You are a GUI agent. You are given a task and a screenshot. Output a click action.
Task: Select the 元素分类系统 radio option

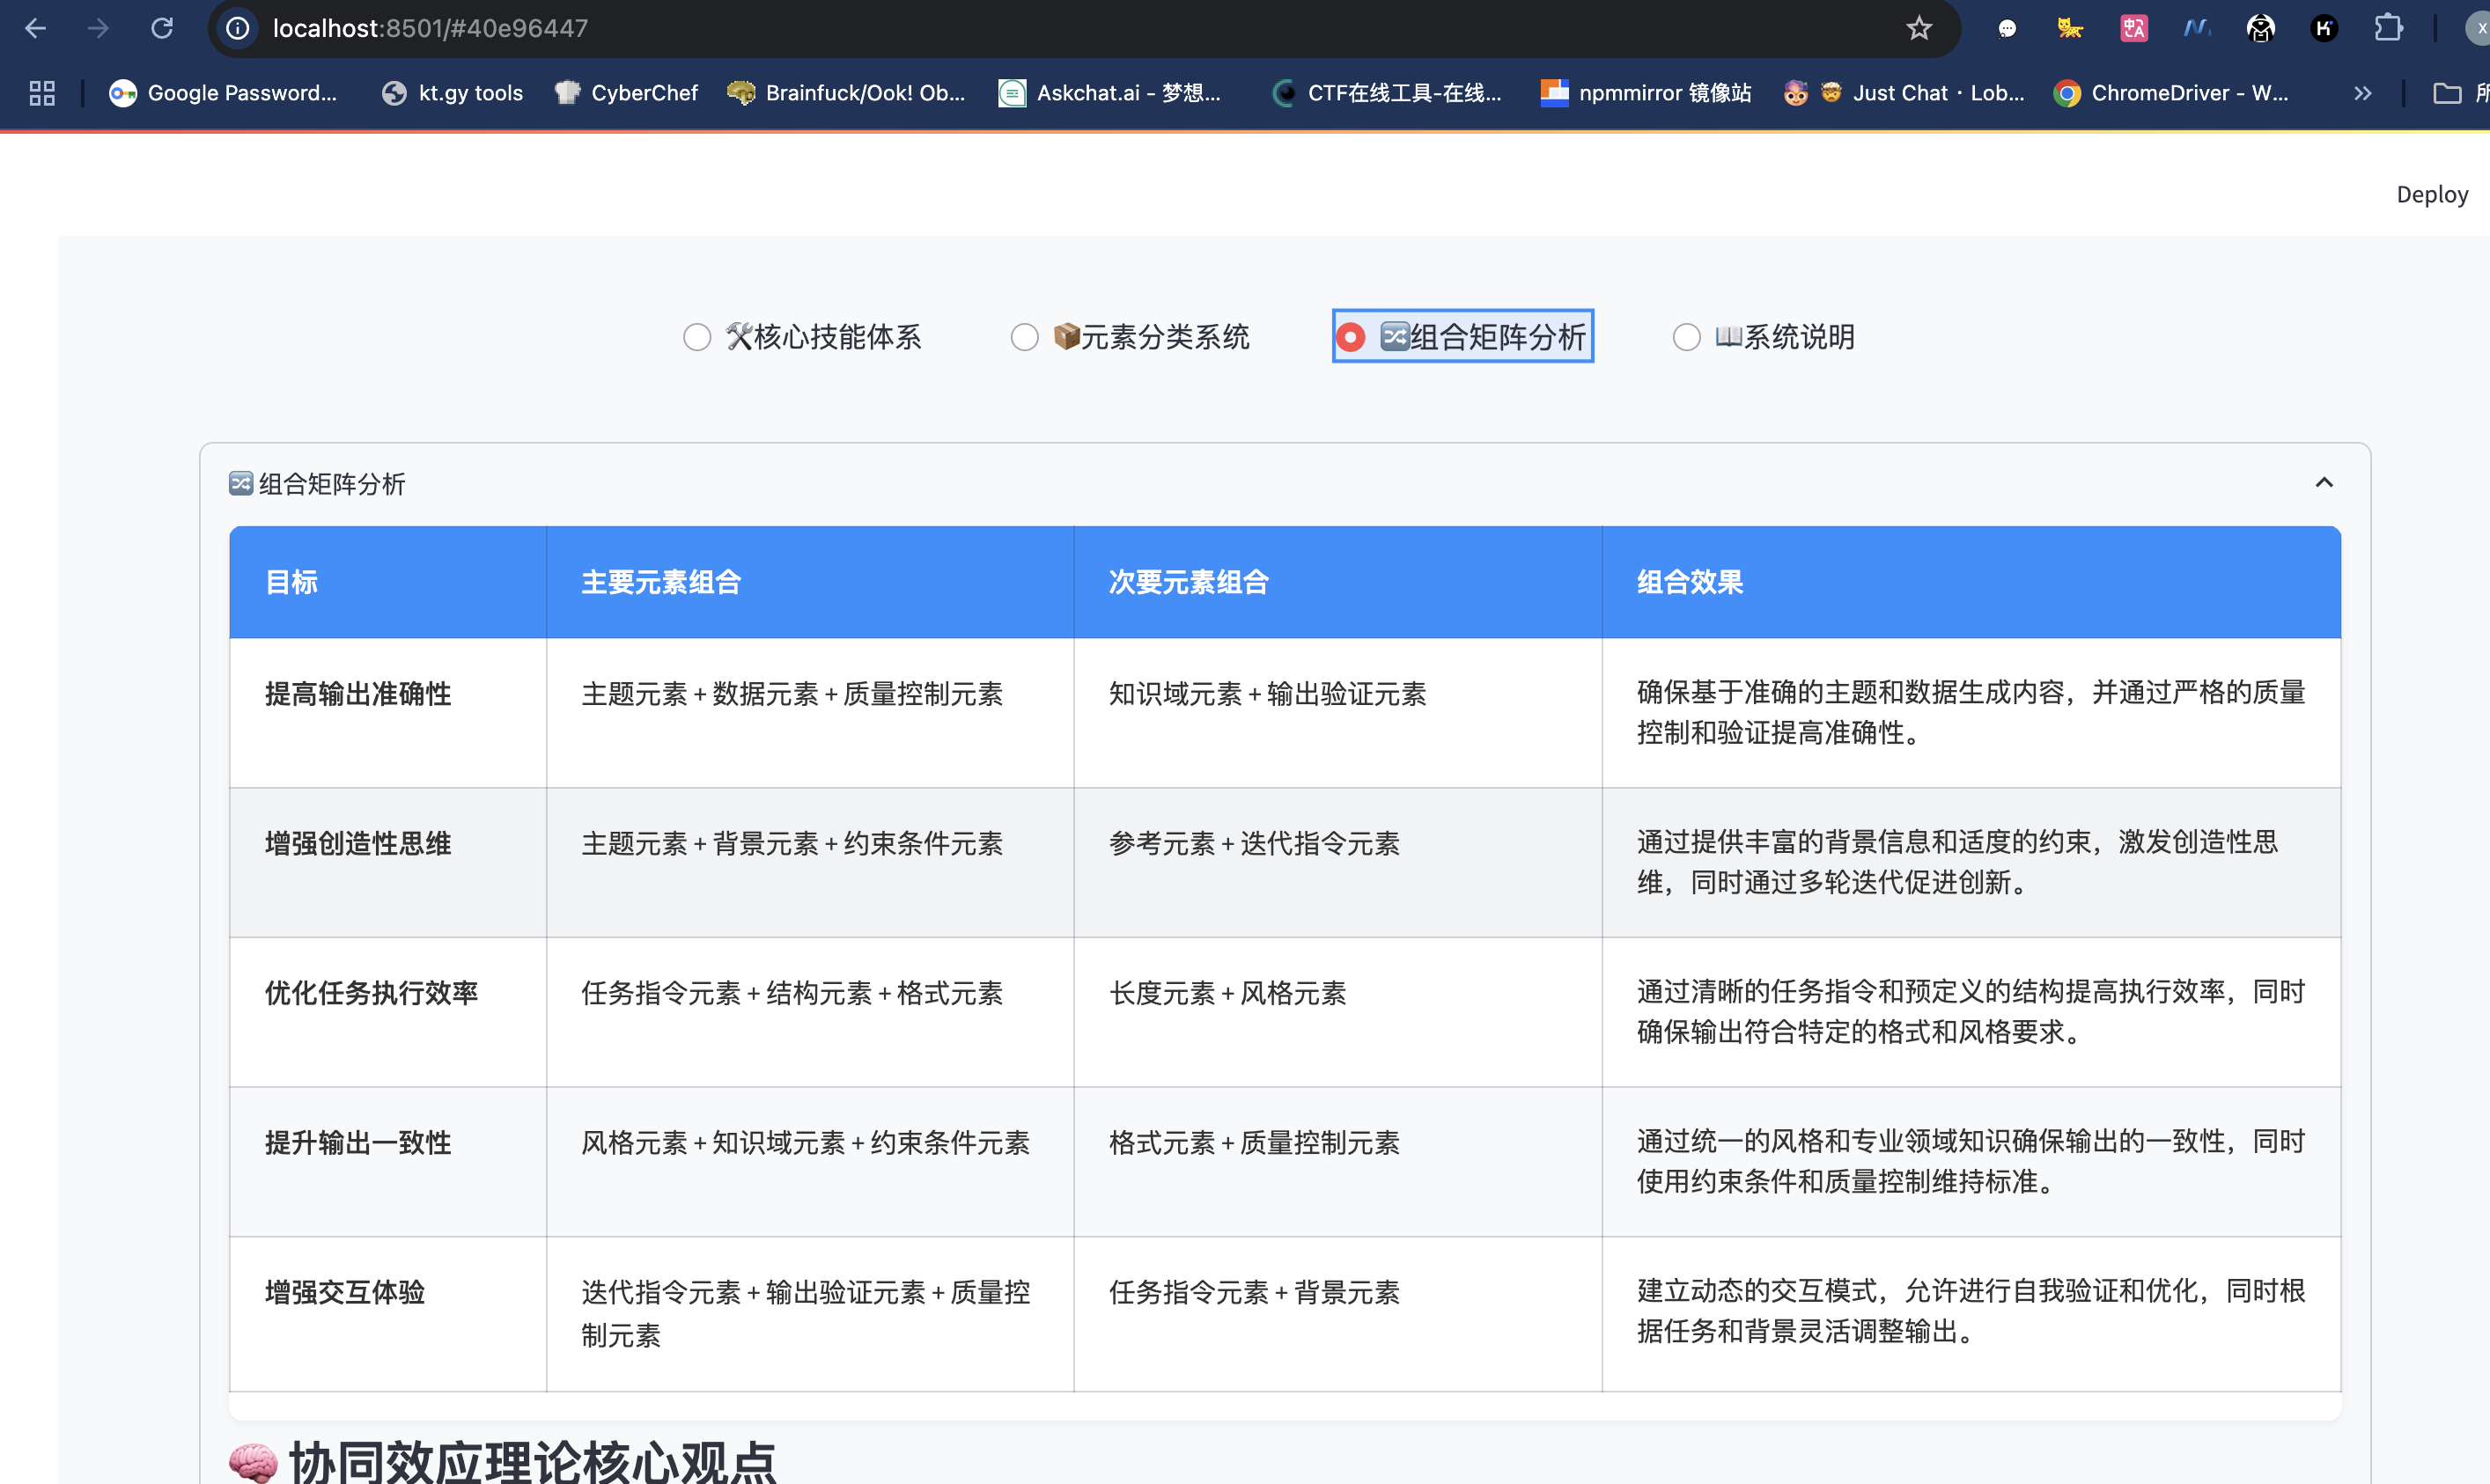1024,337
